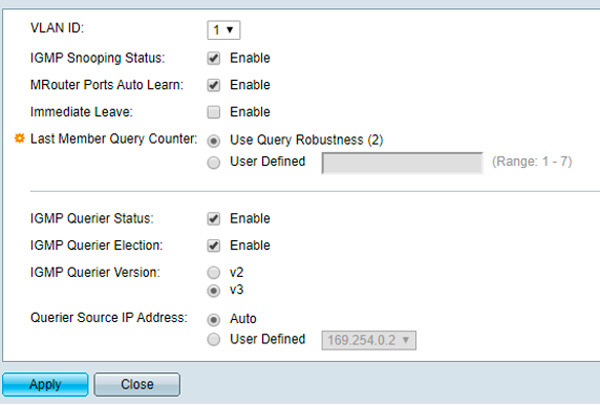This screenshot has height=405, width=600.
Task: Select v2 IGMP Querier Version
Action: click(214, 273)
